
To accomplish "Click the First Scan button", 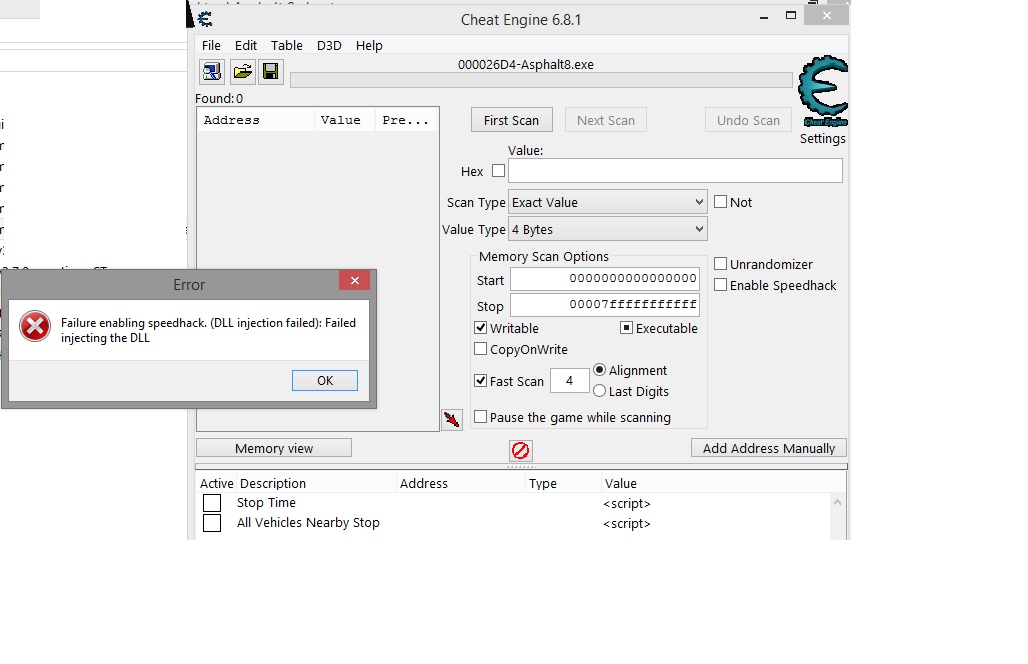I will [511, 120].
